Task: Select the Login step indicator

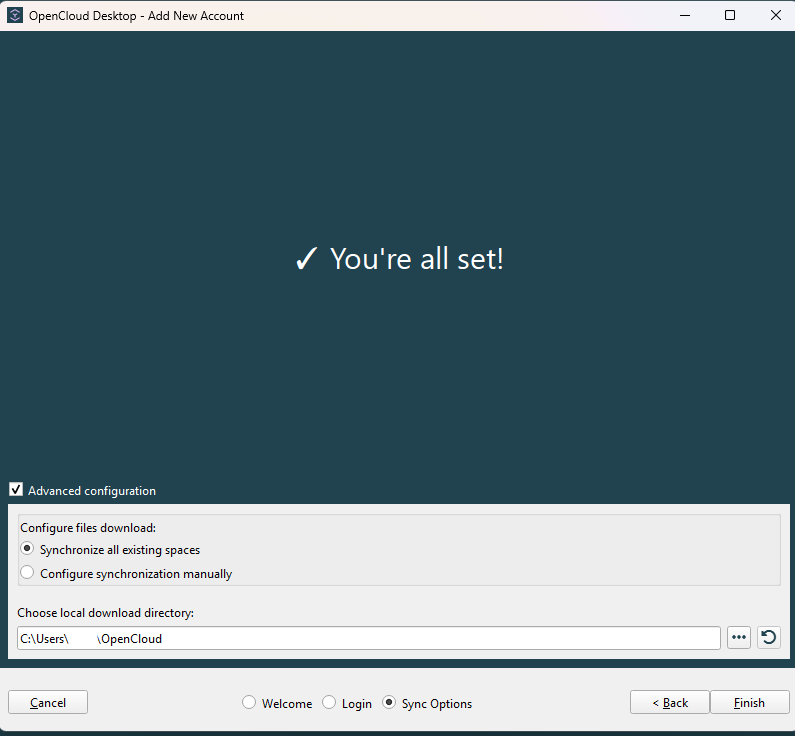Action: click(329, 703)
